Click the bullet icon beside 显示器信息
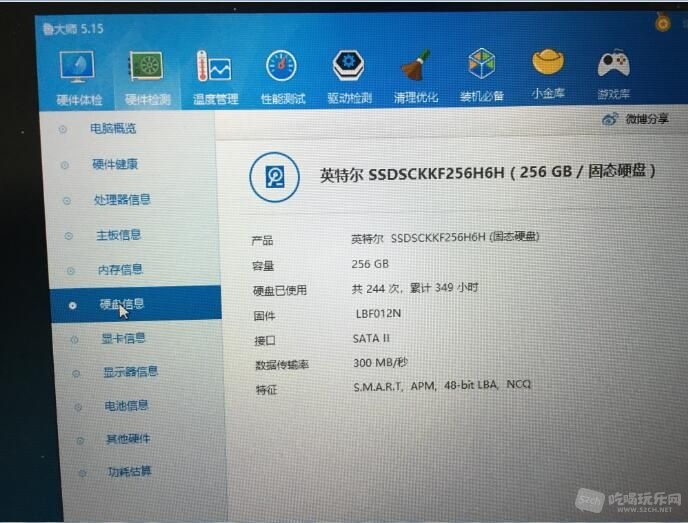This screenshot has width=688, height=523. (76, 373)
